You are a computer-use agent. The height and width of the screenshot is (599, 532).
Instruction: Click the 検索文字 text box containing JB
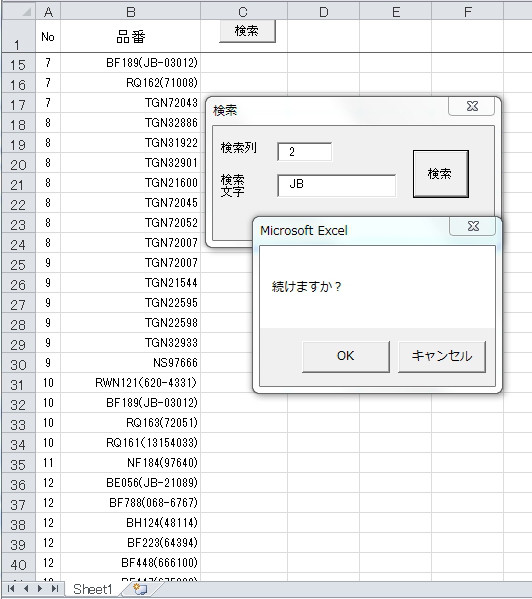point(336,185)
